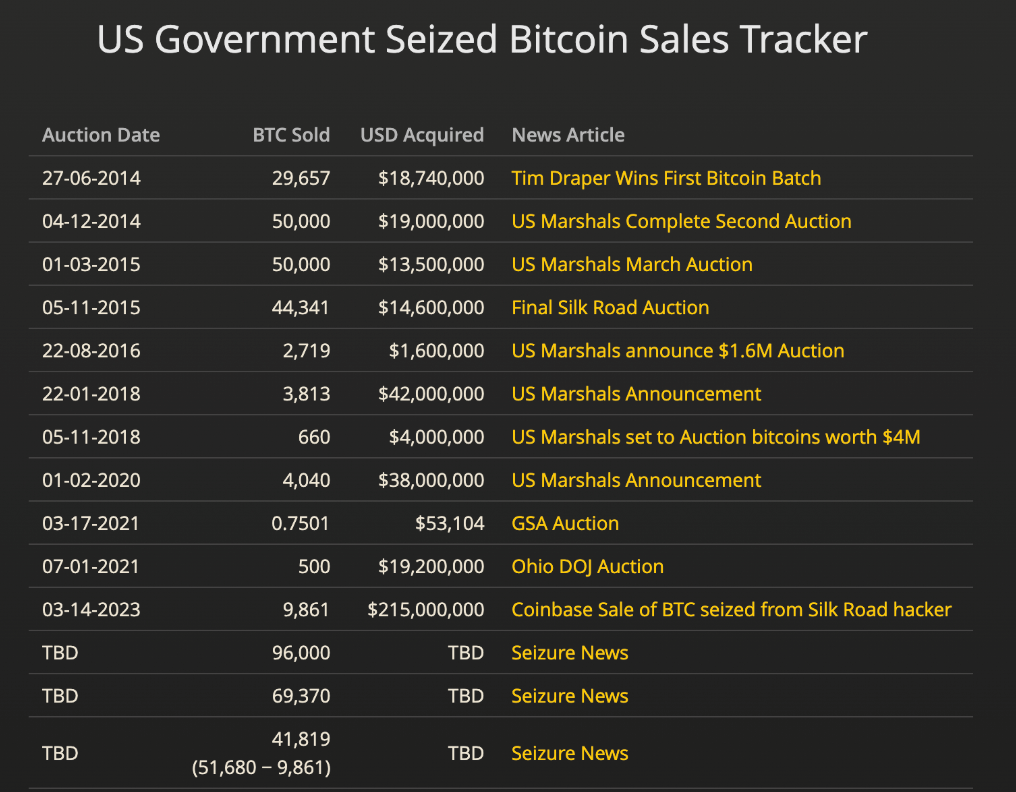Screen dimensions: 1016x792
Task: Click the 'USD Acquired' column header
Action: [422, 135]
